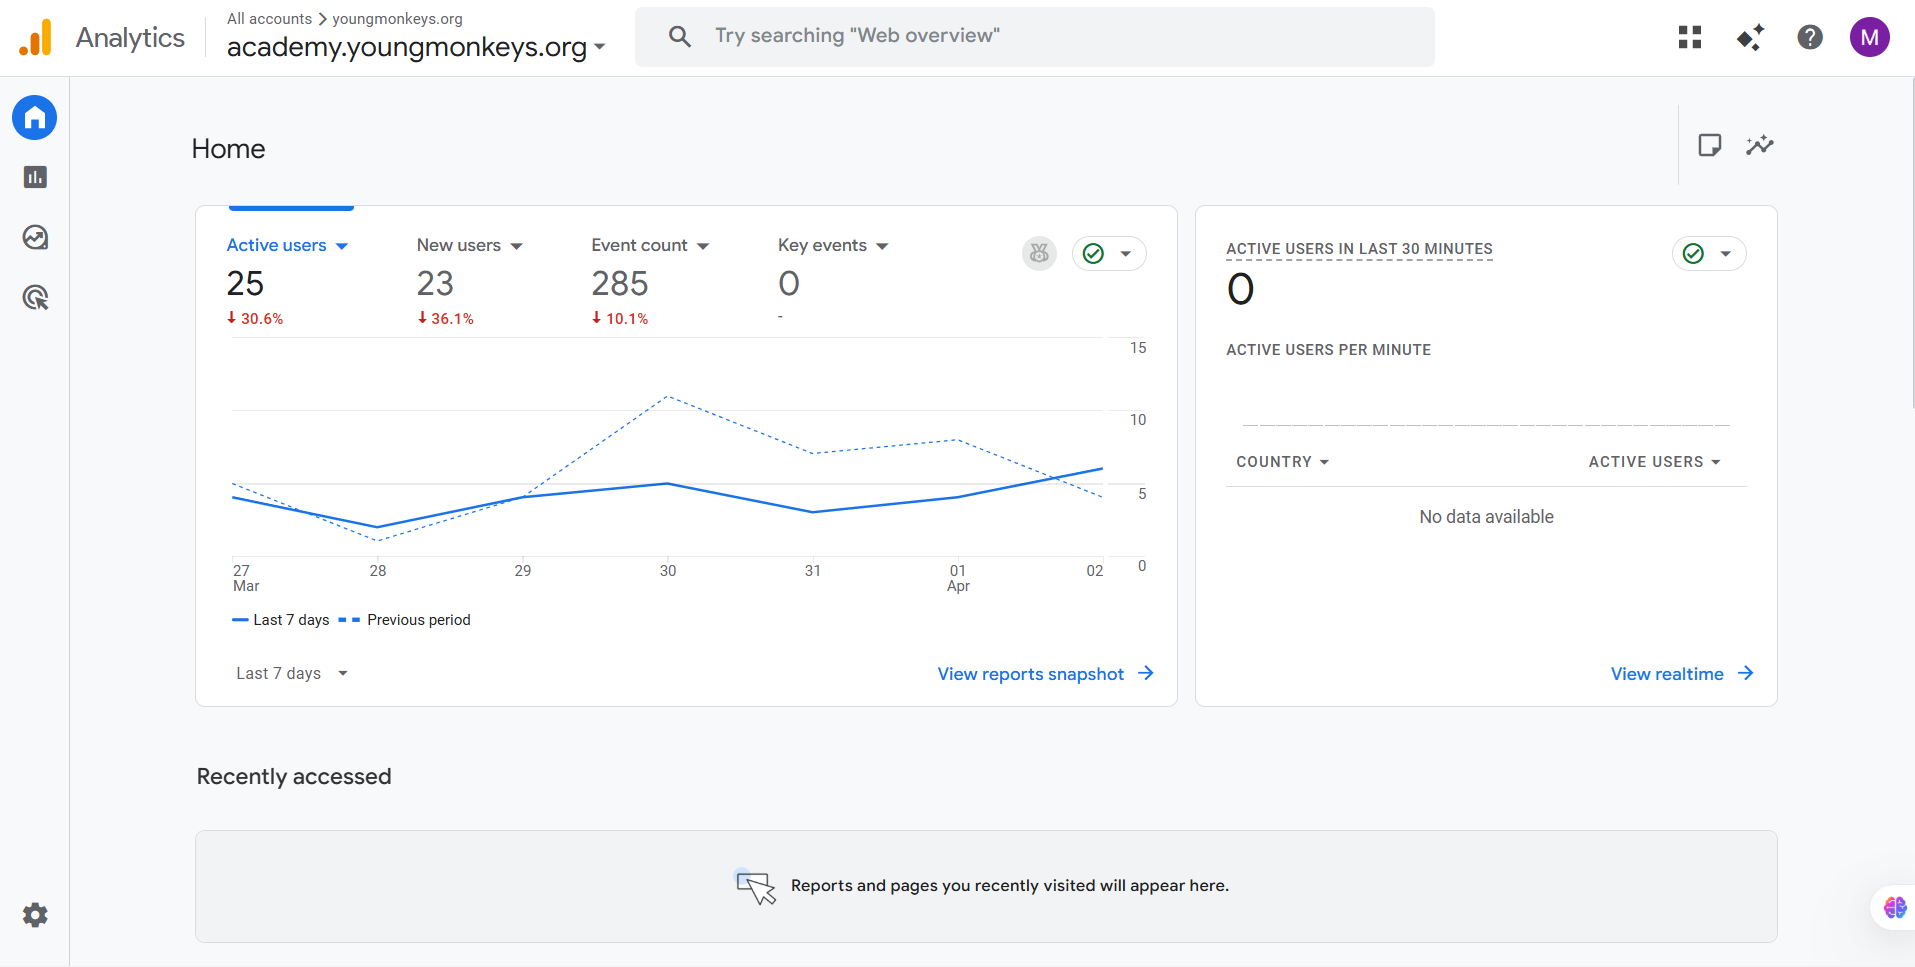Open the Reports section in sidebar
1915x967 pixels.
coord(35,177)
